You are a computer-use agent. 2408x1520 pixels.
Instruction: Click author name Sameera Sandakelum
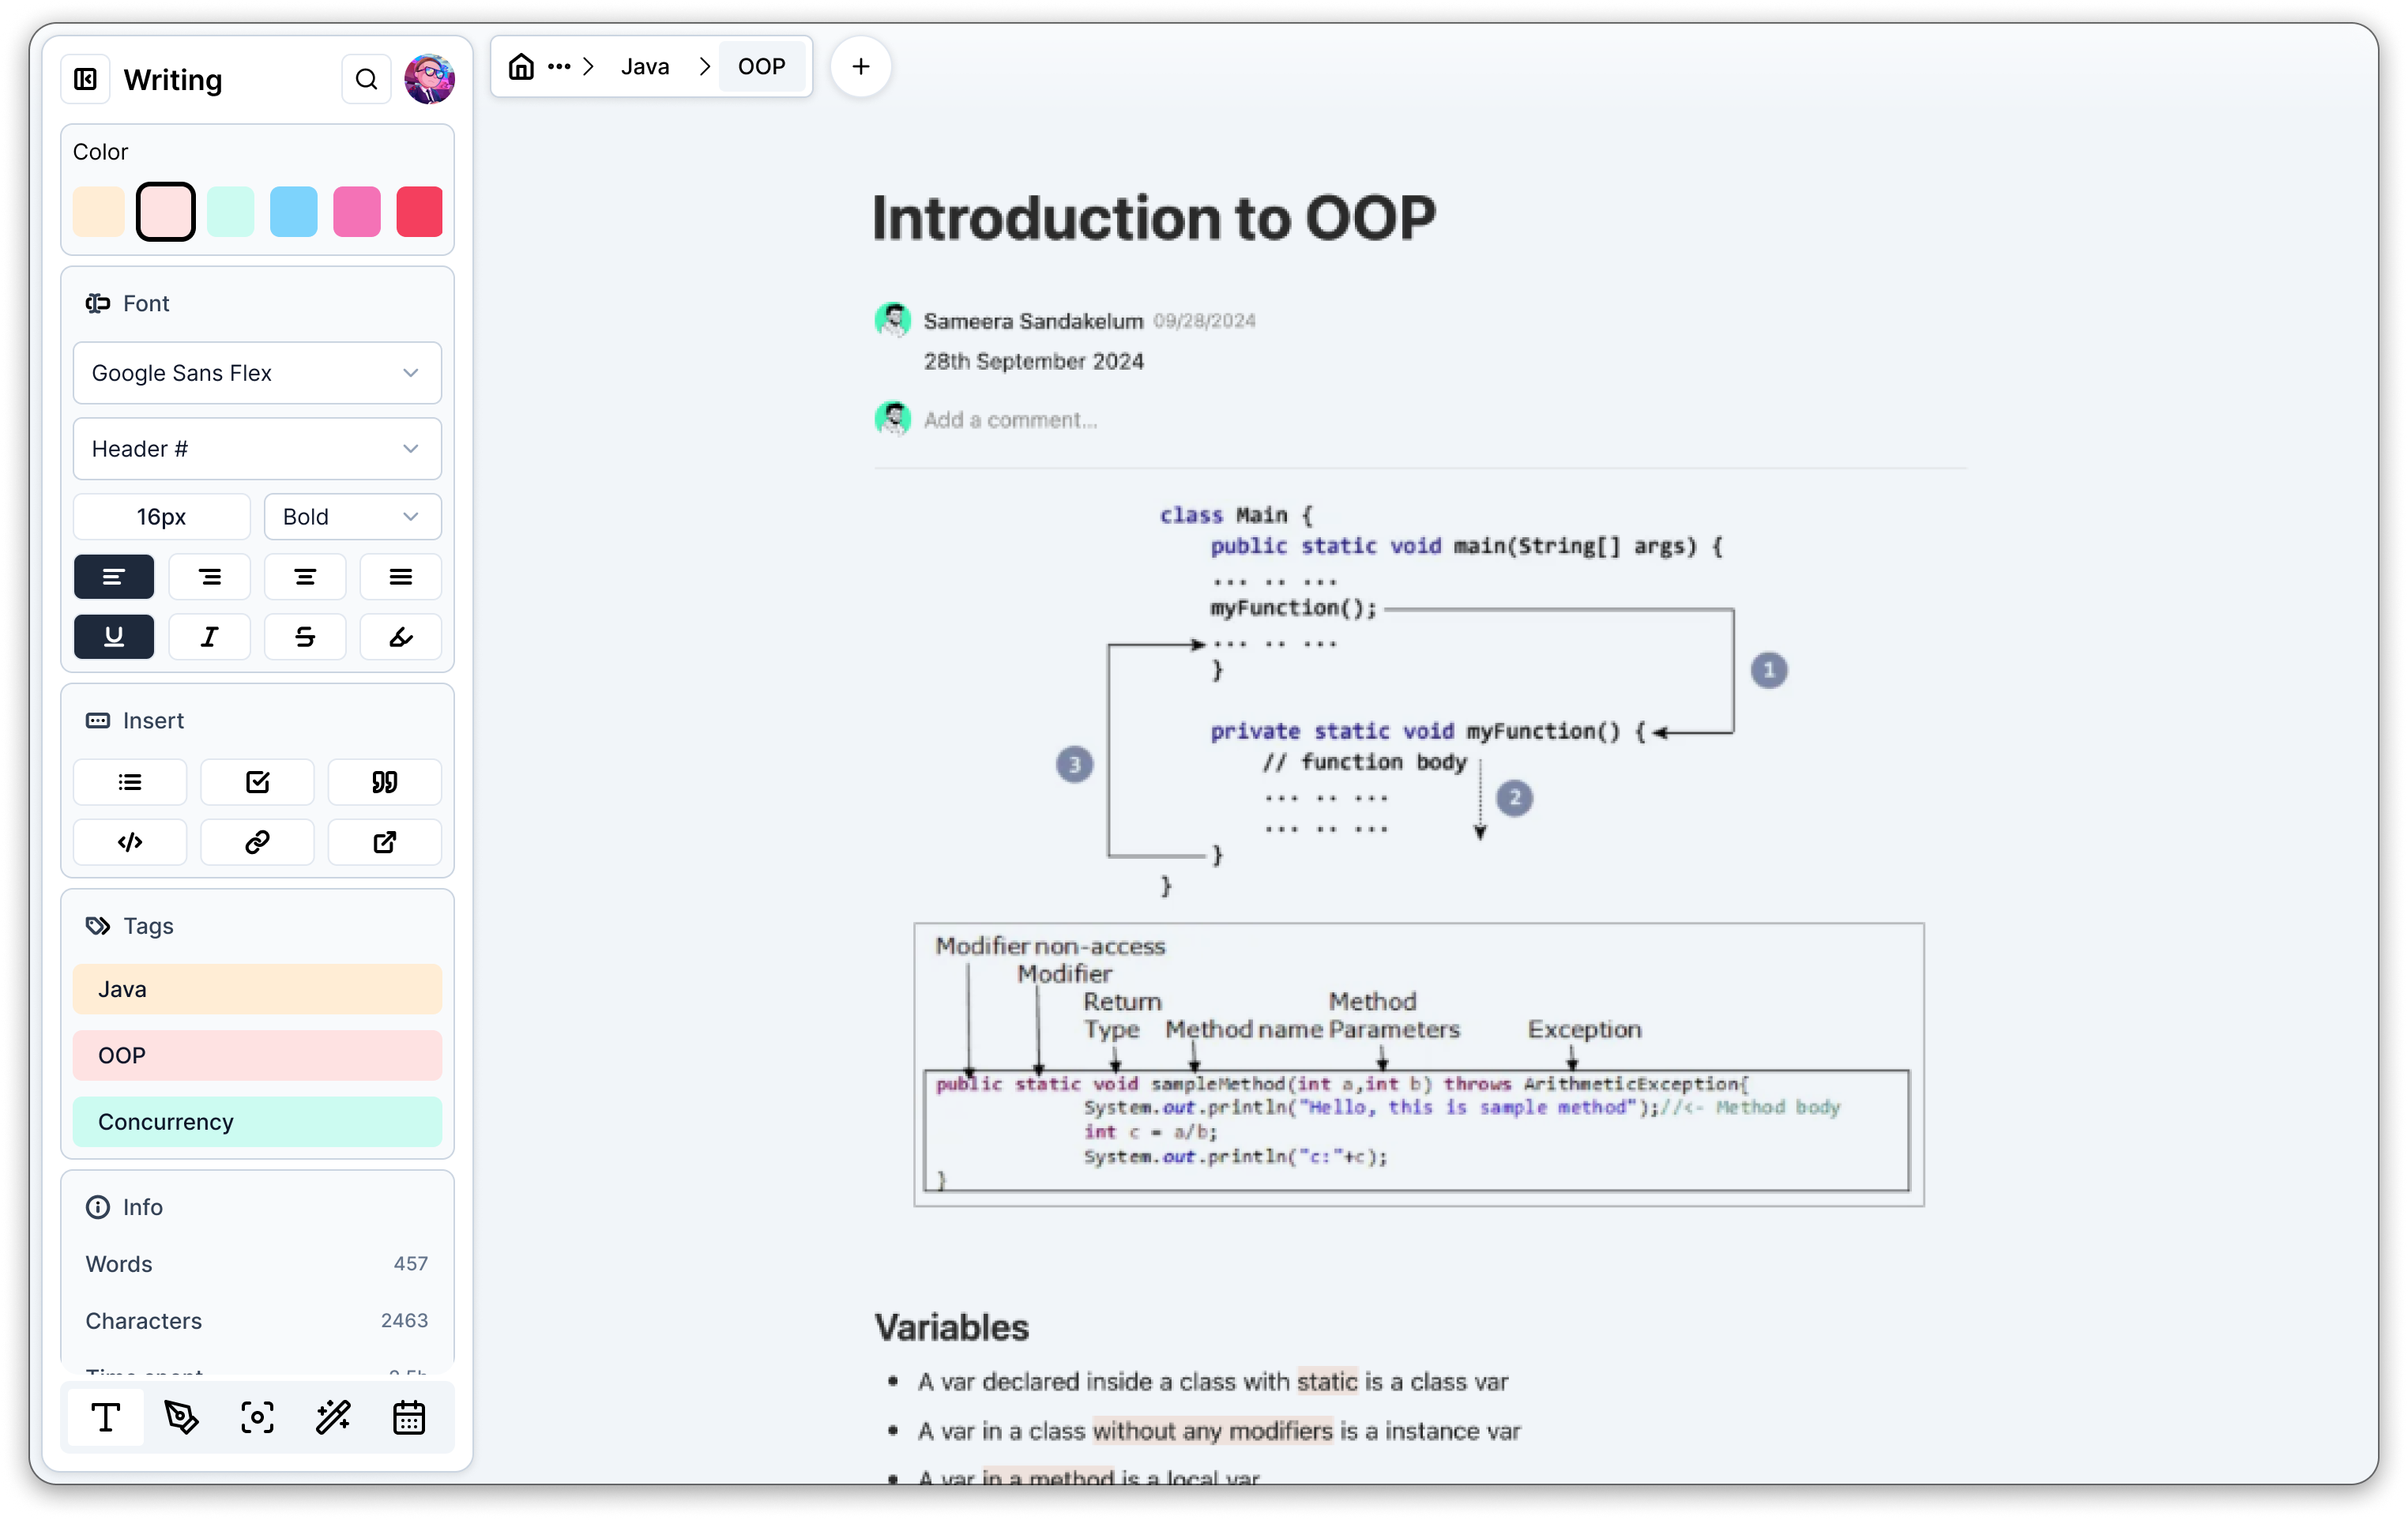pyautogui.click(x=1033, y=321)
